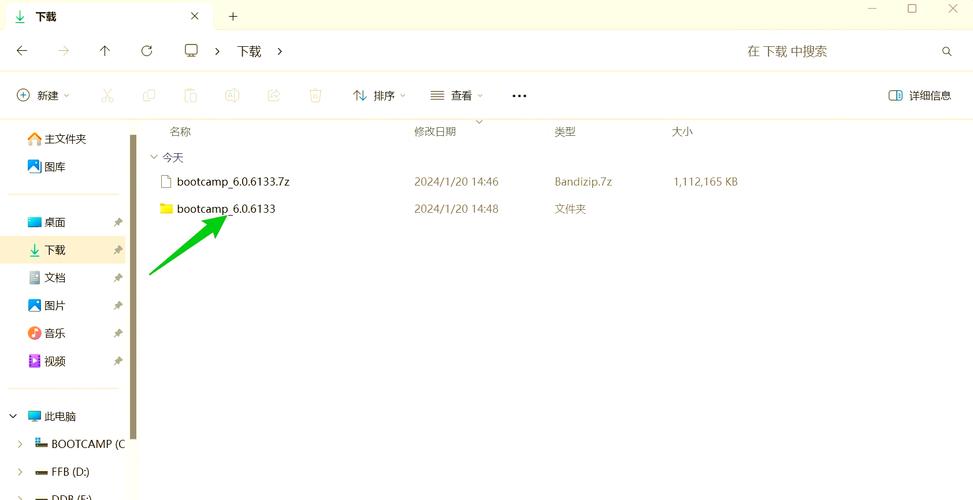Expand the BOOTCAMP (C drive node
Screen dimensions: 973x500
pyautogui.click(x=20, y=444)
